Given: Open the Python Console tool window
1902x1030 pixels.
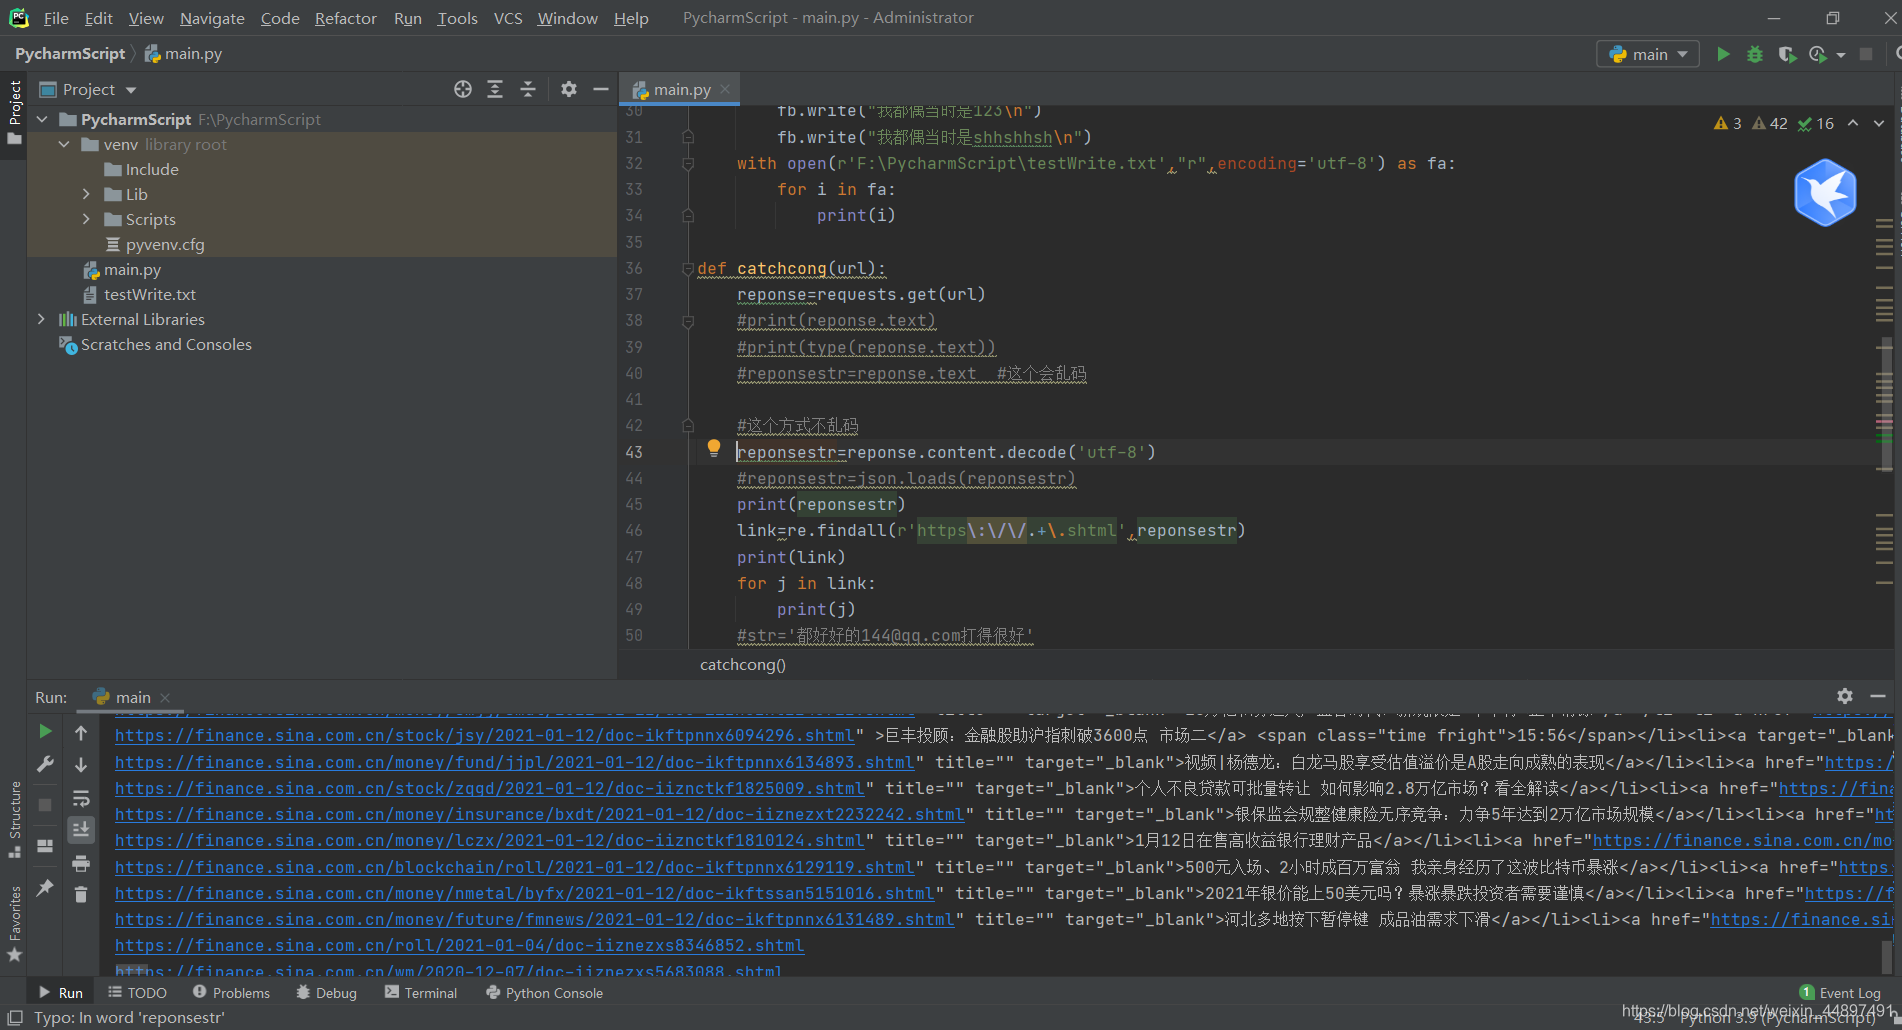Looking at the screenshot, I should [x=545, y=992].
